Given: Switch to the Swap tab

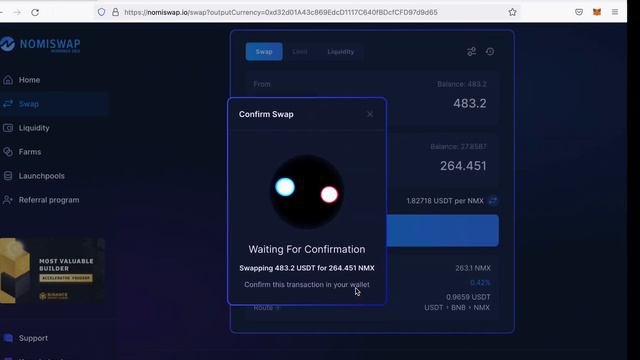Looking at the screenshot, I should click(x=264, y=52).
